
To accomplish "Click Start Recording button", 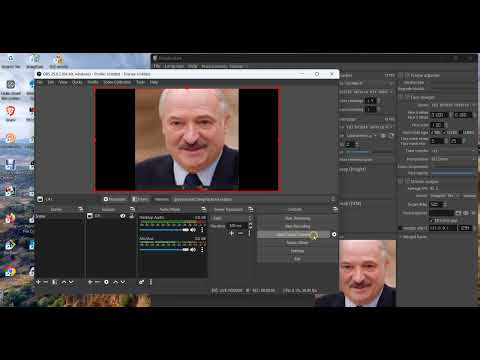I will [x=297, y=226].
